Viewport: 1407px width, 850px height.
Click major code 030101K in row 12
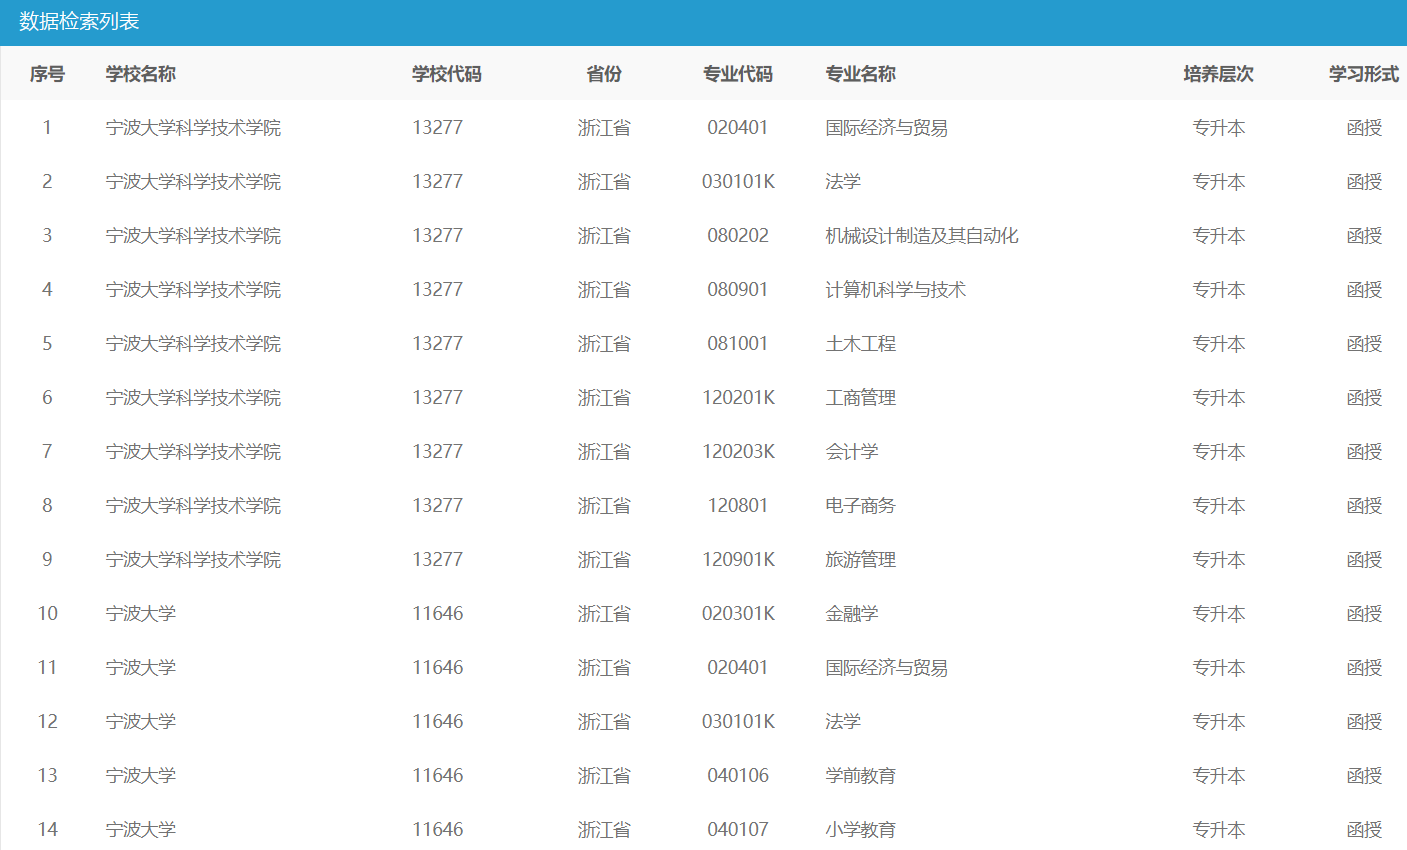(x=738, y=722)
